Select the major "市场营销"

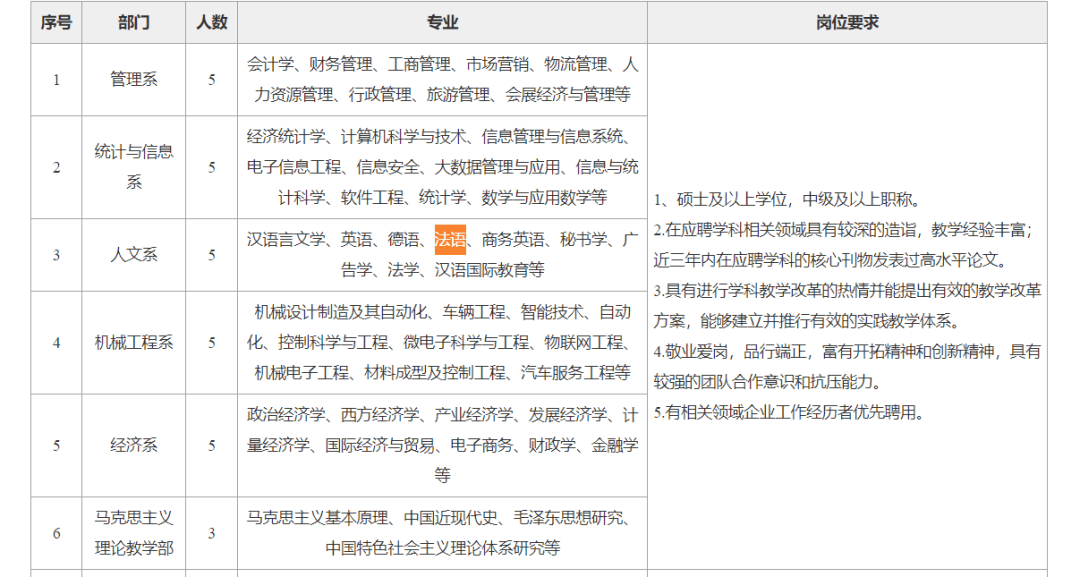(497, 65)
